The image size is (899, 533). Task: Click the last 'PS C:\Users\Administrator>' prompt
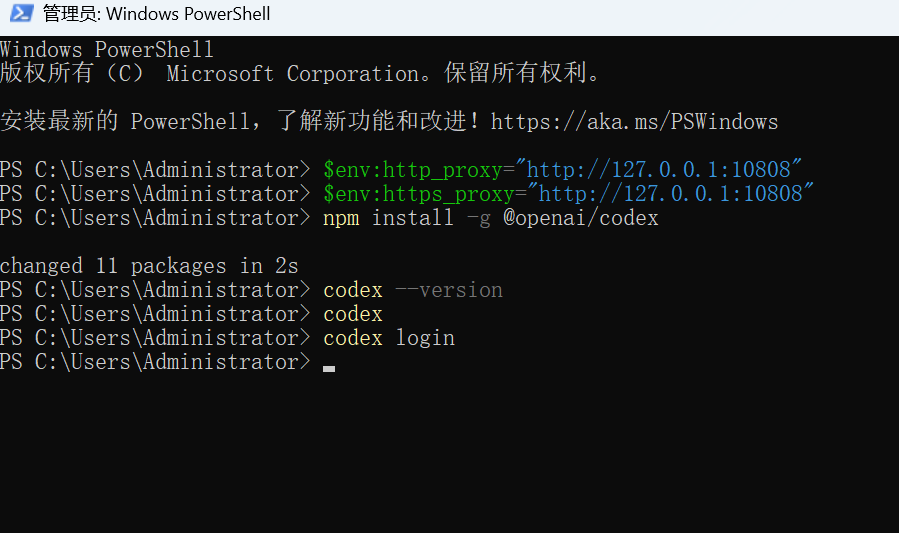[155, 362]
